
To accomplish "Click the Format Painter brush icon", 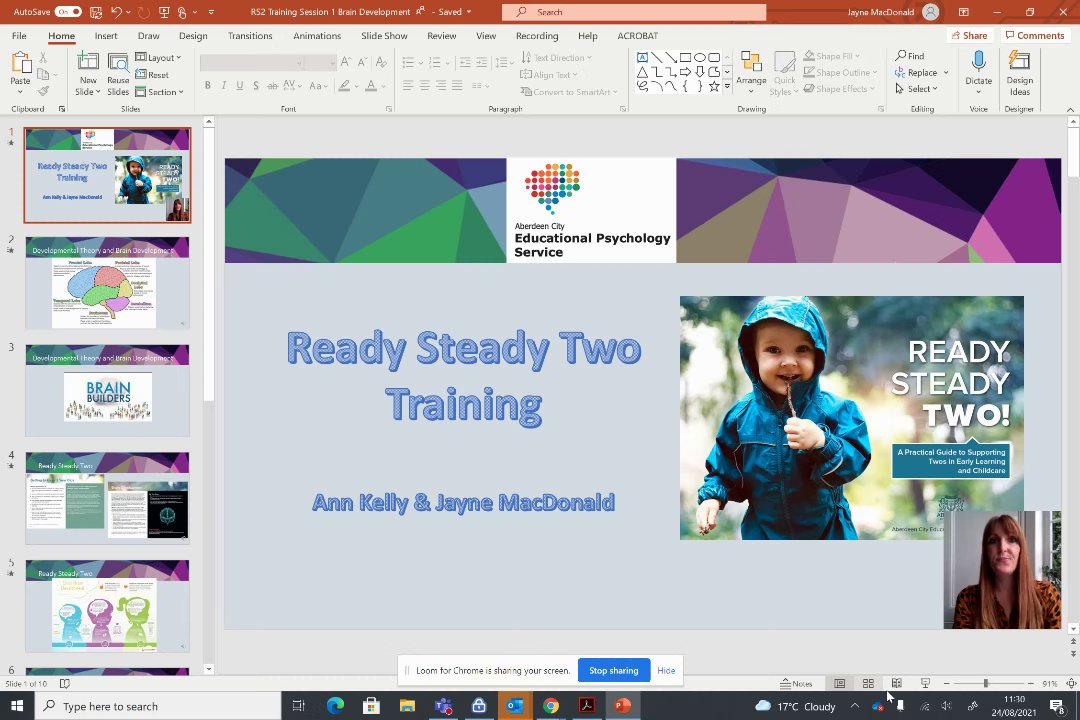I will pos(43,91).
